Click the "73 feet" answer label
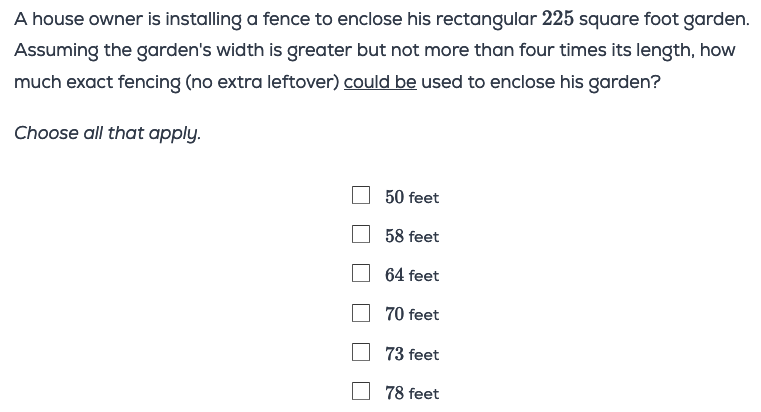This screenshot has width=761, height=412. tap(412, 354)
